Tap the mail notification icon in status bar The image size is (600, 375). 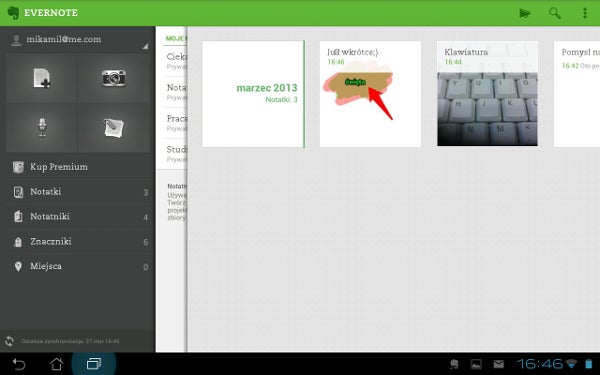pyautogui.click(x=498, y=364)
